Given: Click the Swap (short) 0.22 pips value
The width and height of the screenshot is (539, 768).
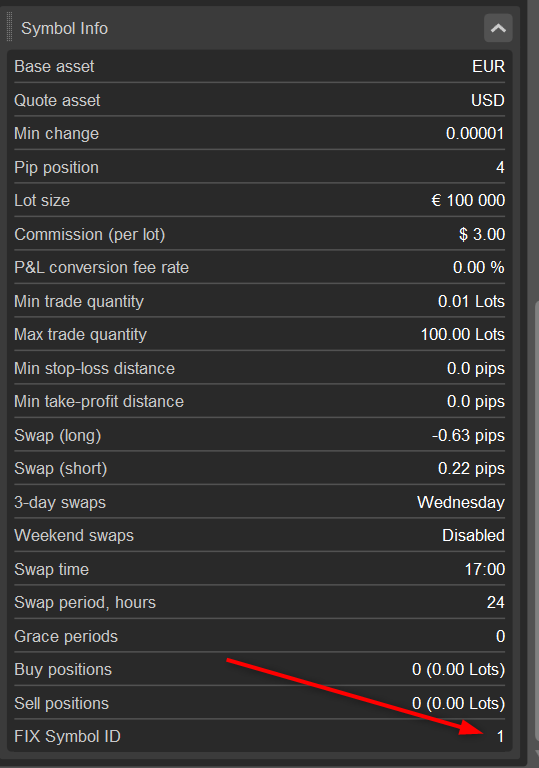Looking at the screenshot, I should click(x=471, y=469).
